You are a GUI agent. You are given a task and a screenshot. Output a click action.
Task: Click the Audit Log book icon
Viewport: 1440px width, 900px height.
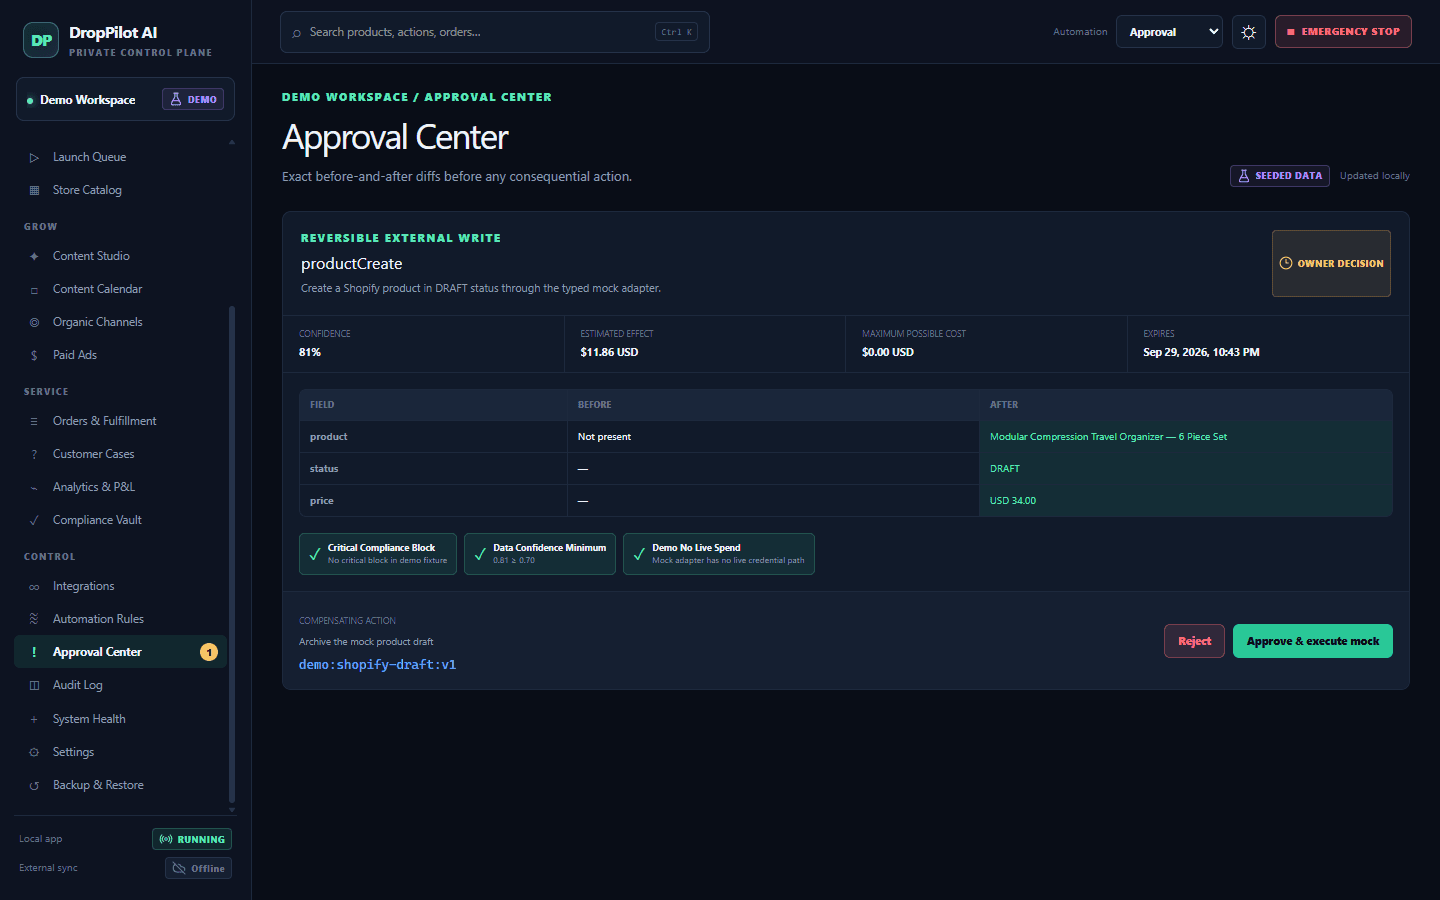34,685
